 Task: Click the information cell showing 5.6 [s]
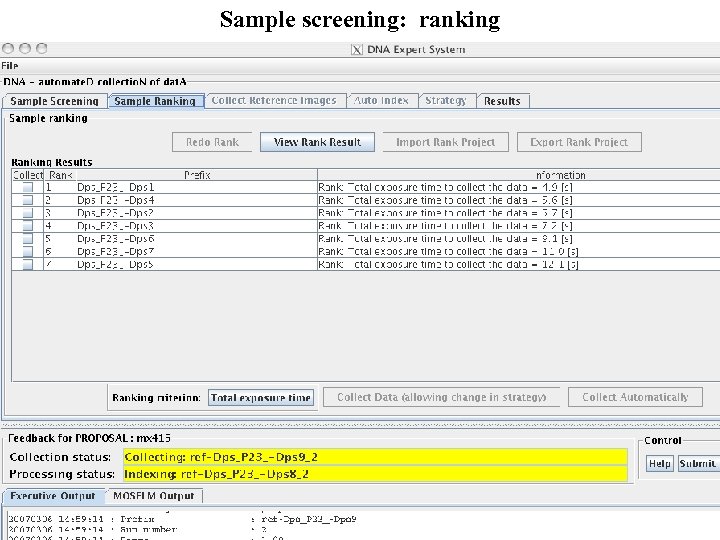(518, 200)
